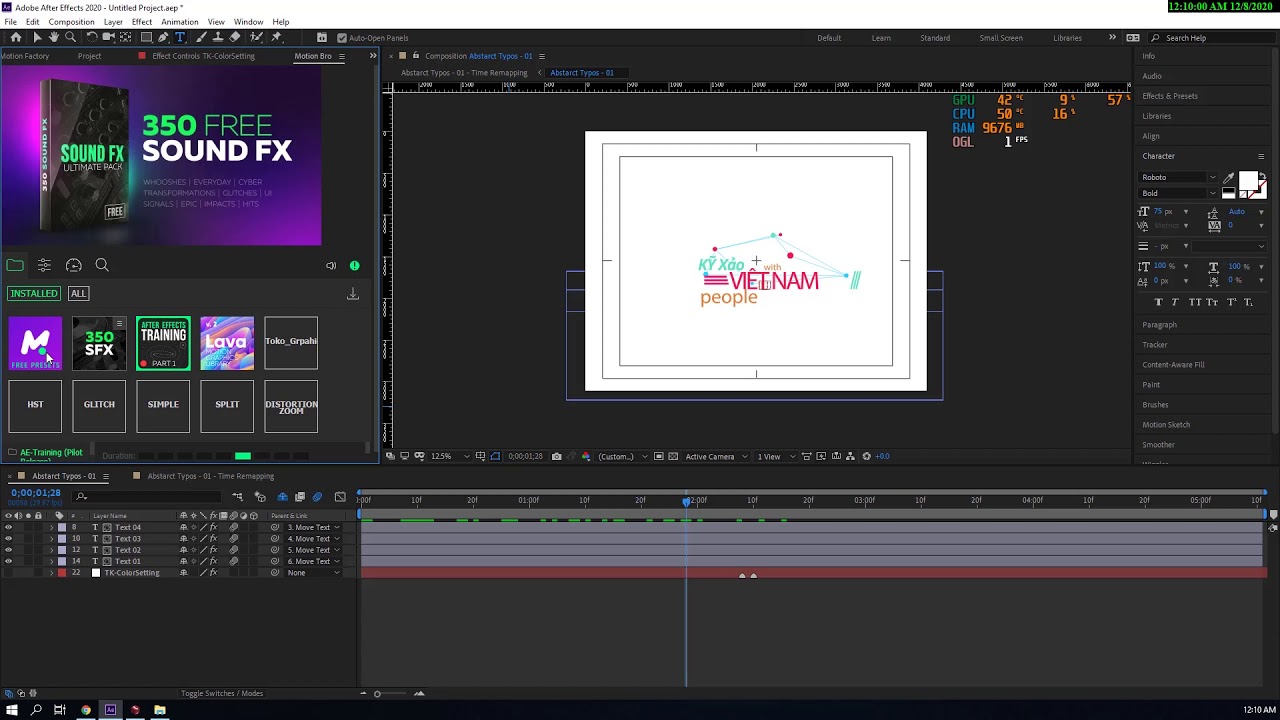Toggle Motion Bro sound speaker icon
Screen dimensions: 1280x720
point(331,266)
